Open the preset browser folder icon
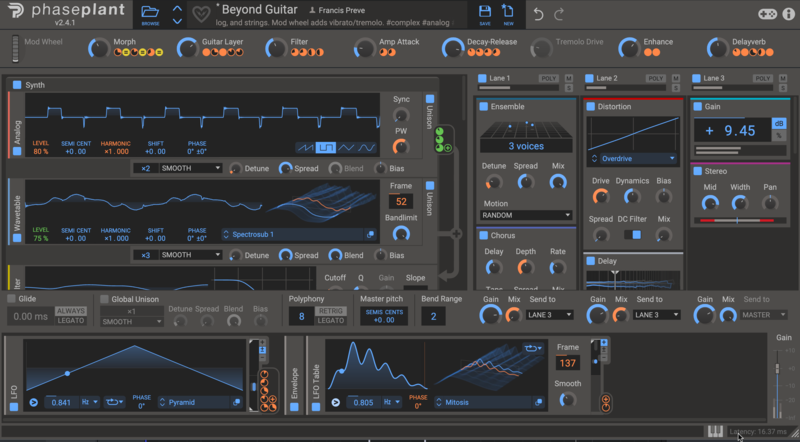 [x=150, y=14]
